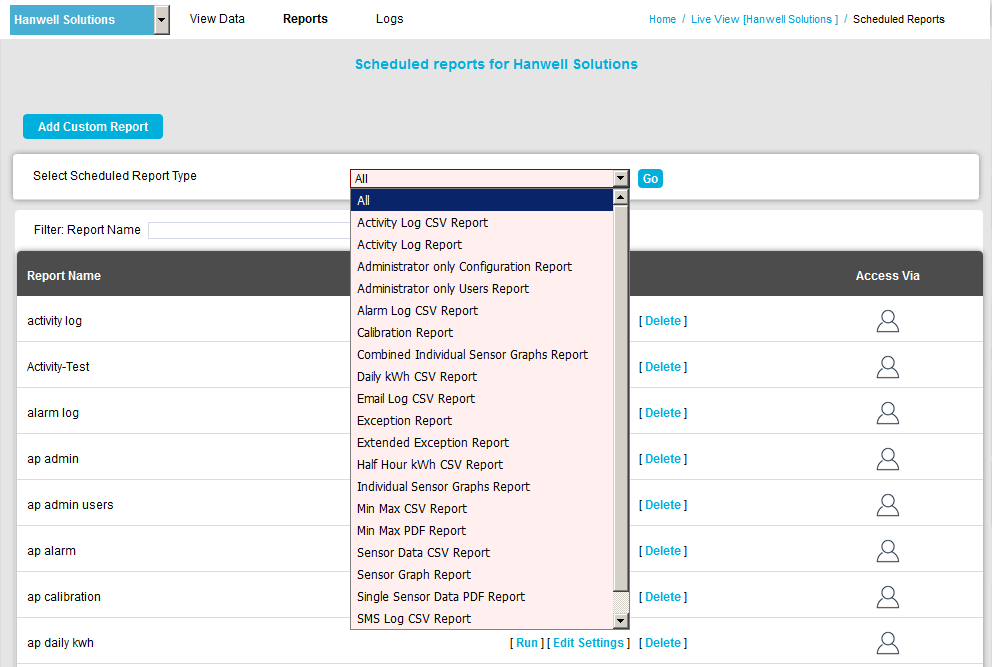Choose SMS Log CSV Report option

click(481, 618)
